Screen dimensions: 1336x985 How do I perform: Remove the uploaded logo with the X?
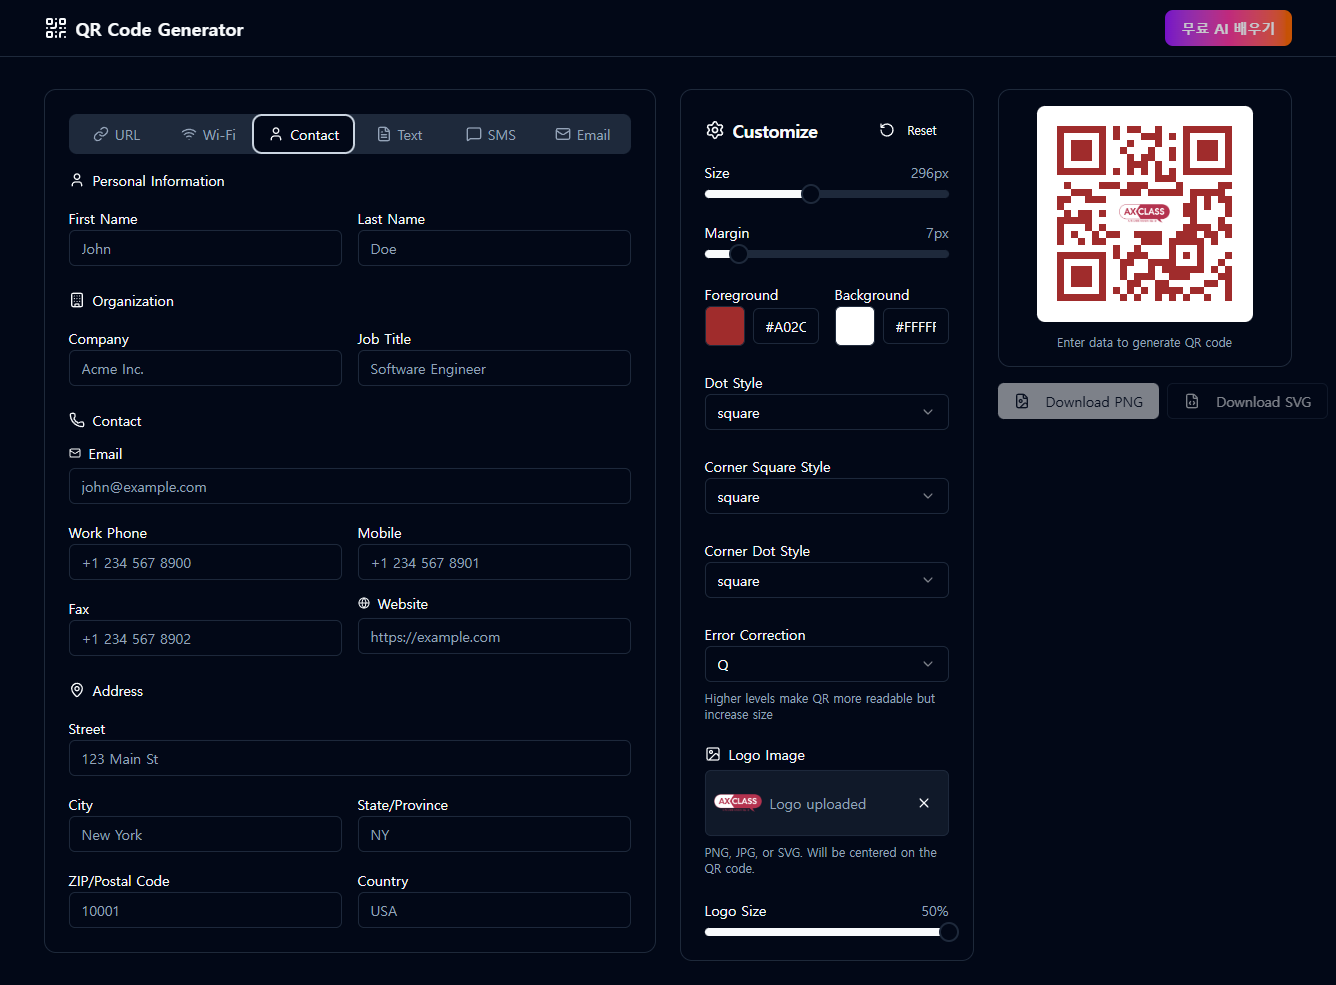(x=923, y=803)
